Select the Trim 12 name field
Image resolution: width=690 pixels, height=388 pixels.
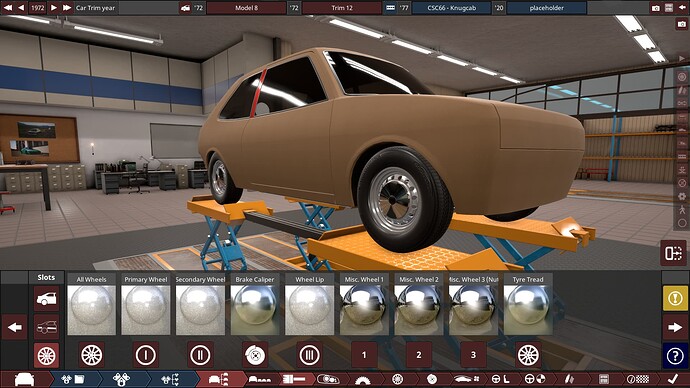tap(342, 8)
